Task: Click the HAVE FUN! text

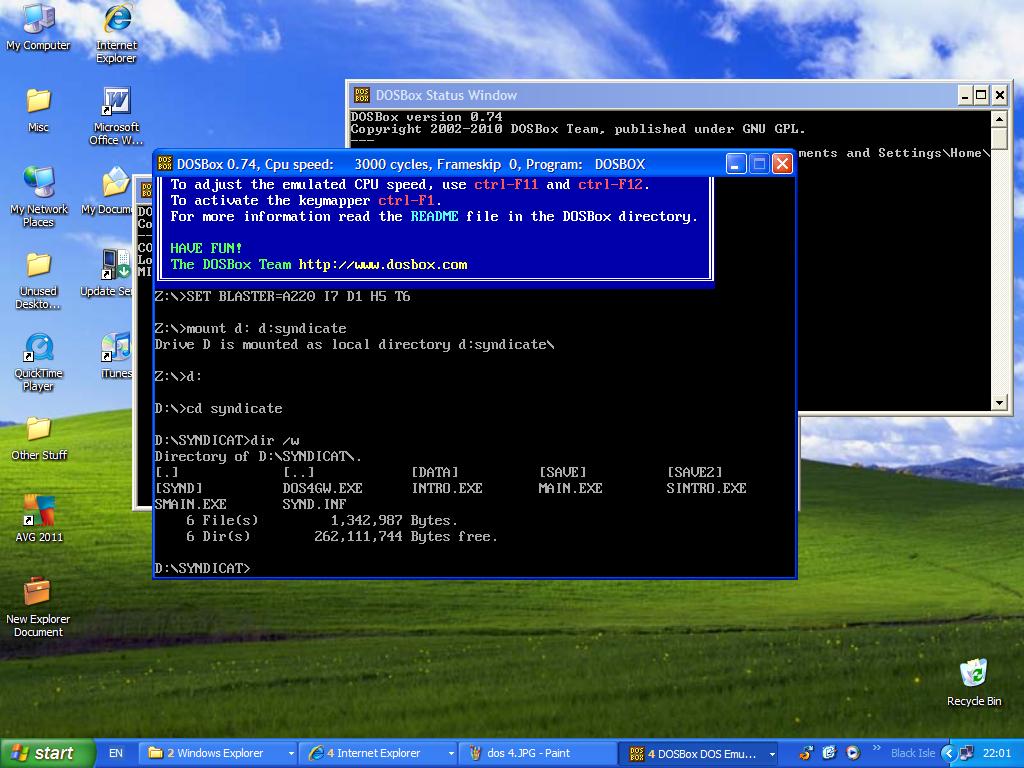Action: [206, 248]
